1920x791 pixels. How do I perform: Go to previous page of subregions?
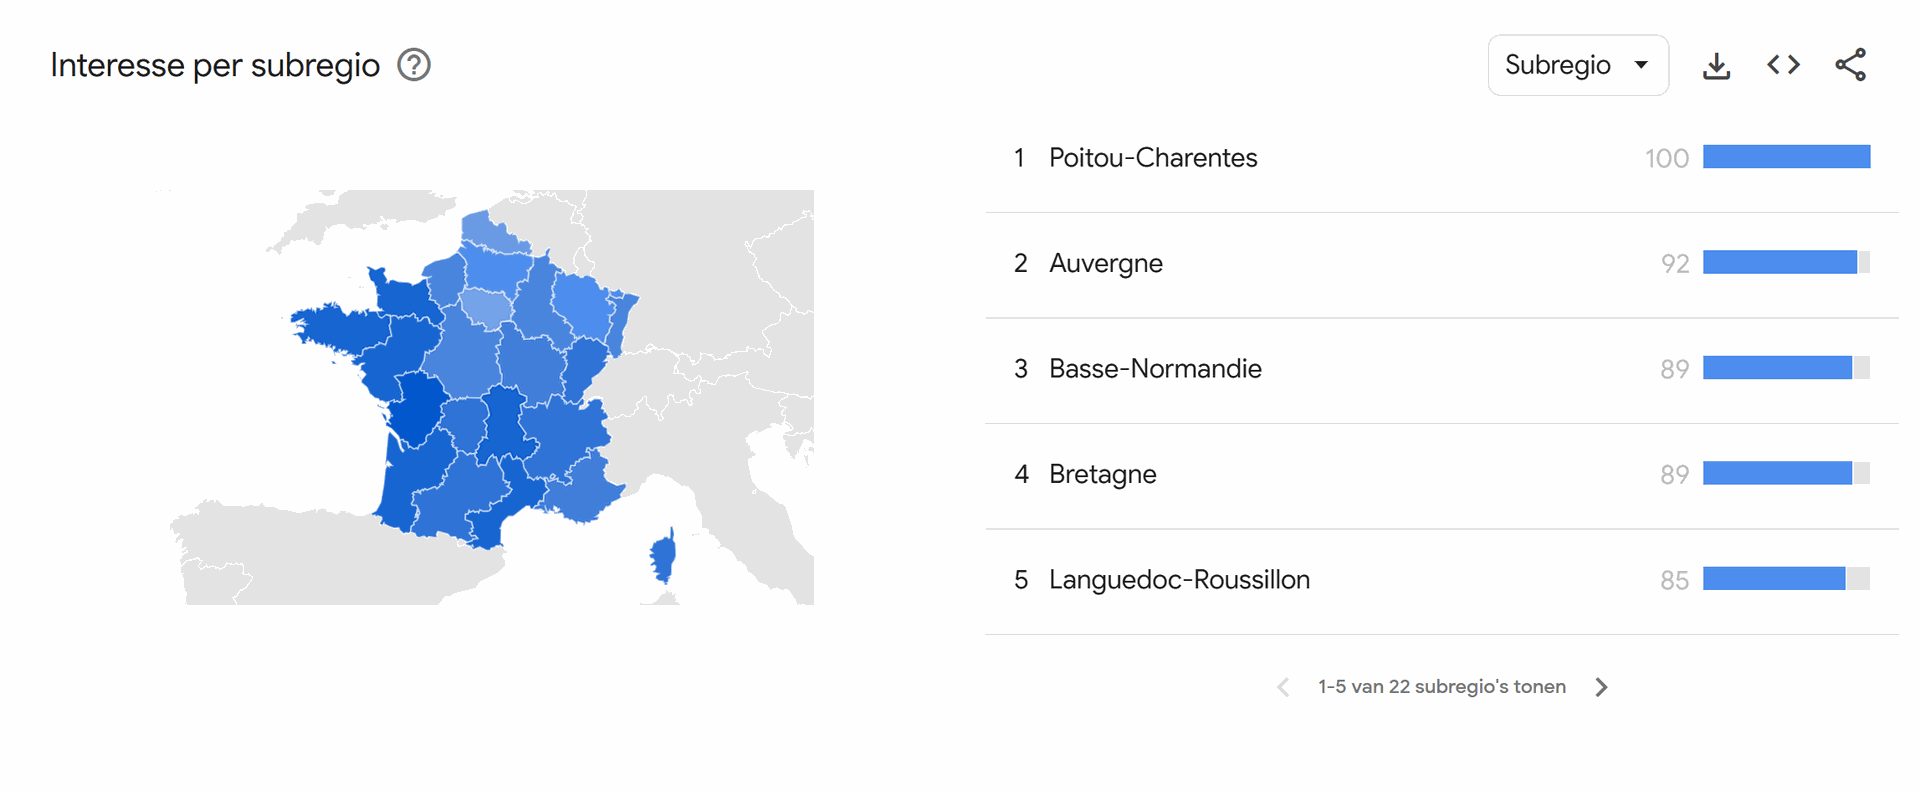pyautogui.click(x=1283, y=687)
